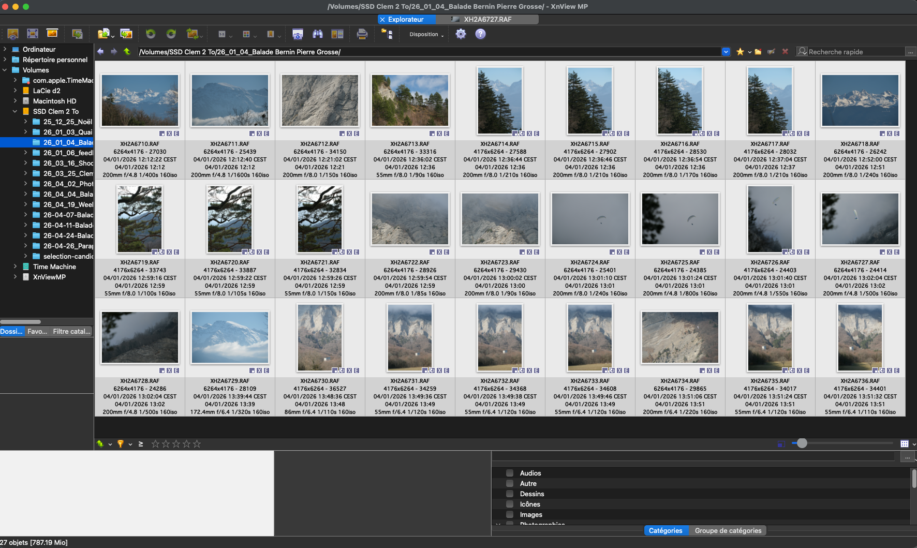Expand the Time Machine tree node
Screen dimensions: 917x548
point(15,267)
